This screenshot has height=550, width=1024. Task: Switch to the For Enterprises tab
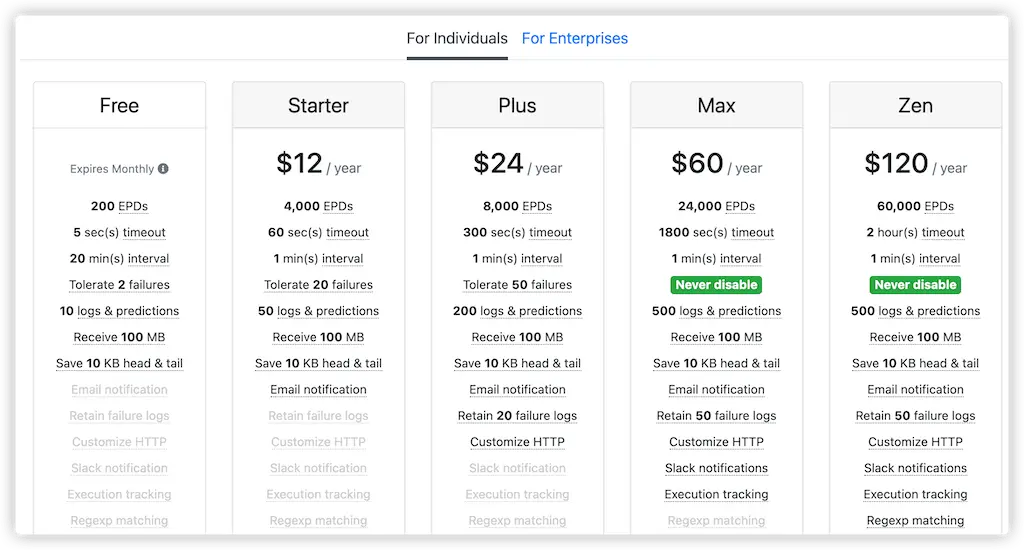tap(575, 39)
